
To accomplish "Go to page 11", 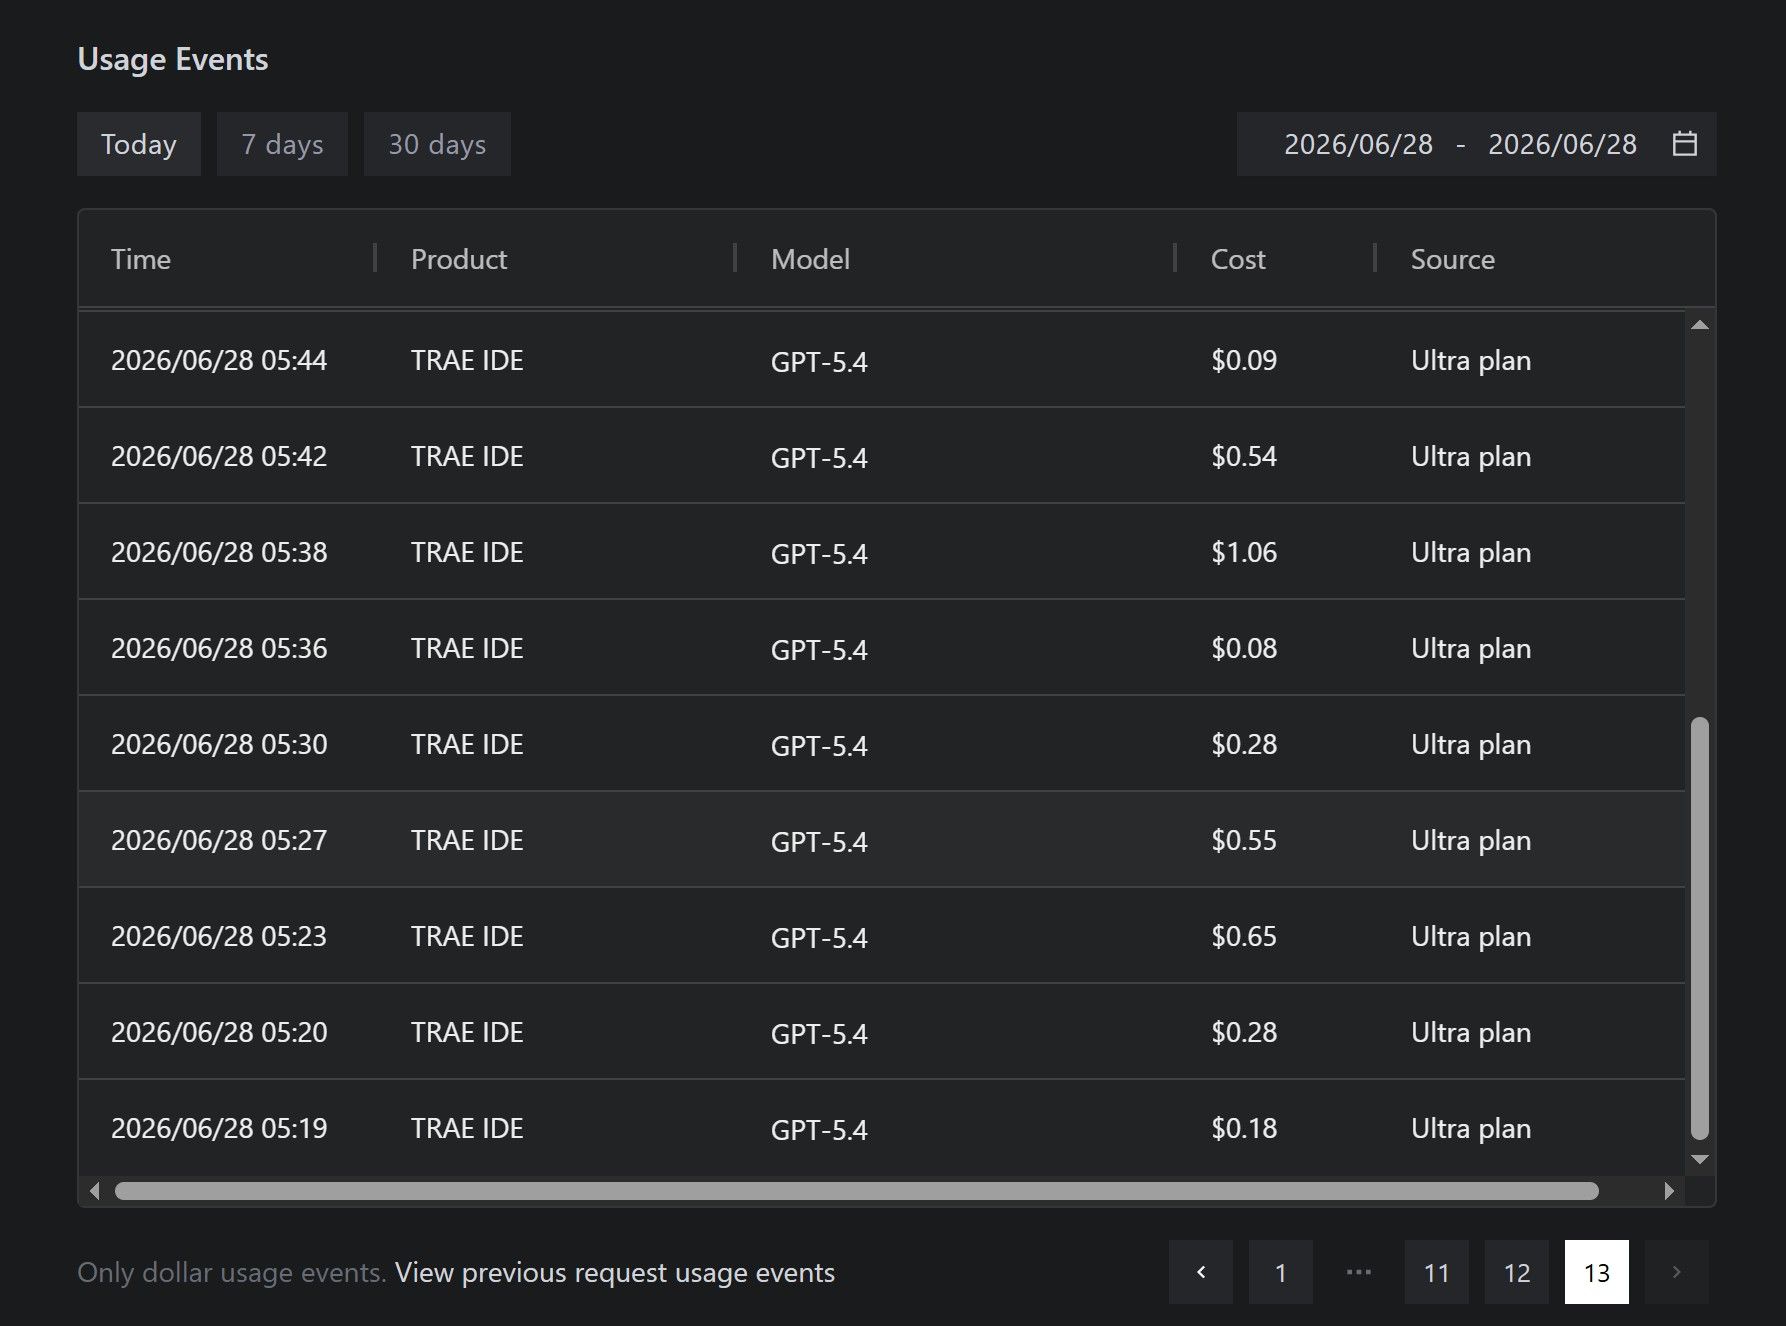I will [x=1436, y=1272].
